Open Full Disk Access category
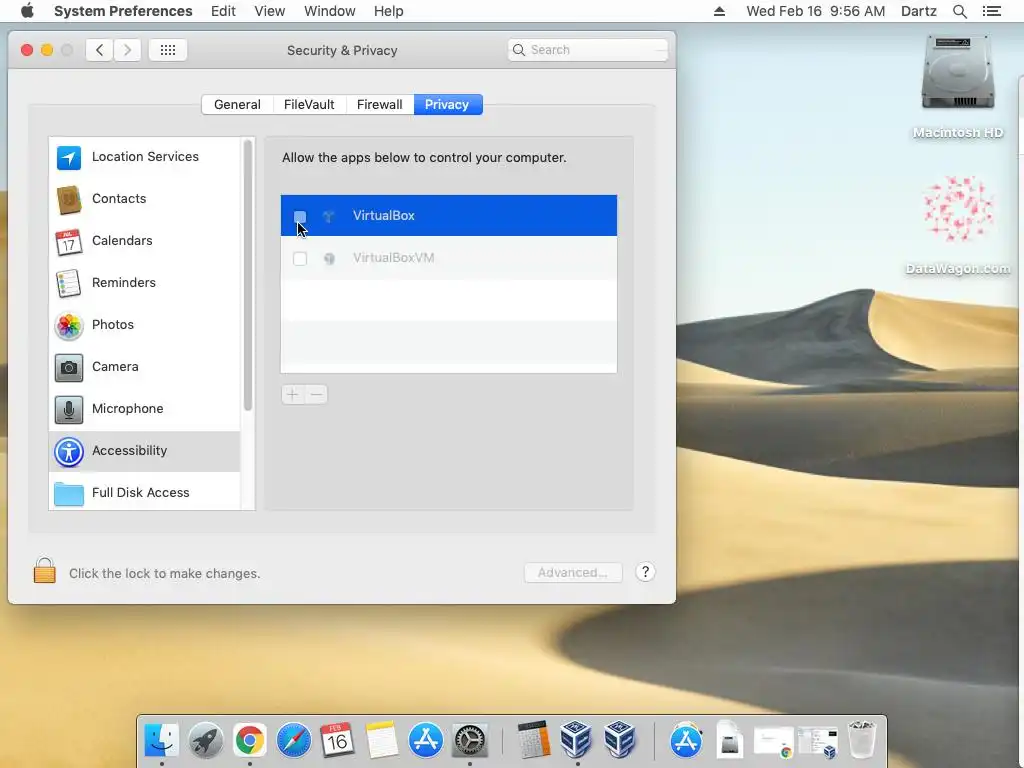This screenshot has height=768, width=1024. [144, 492]
